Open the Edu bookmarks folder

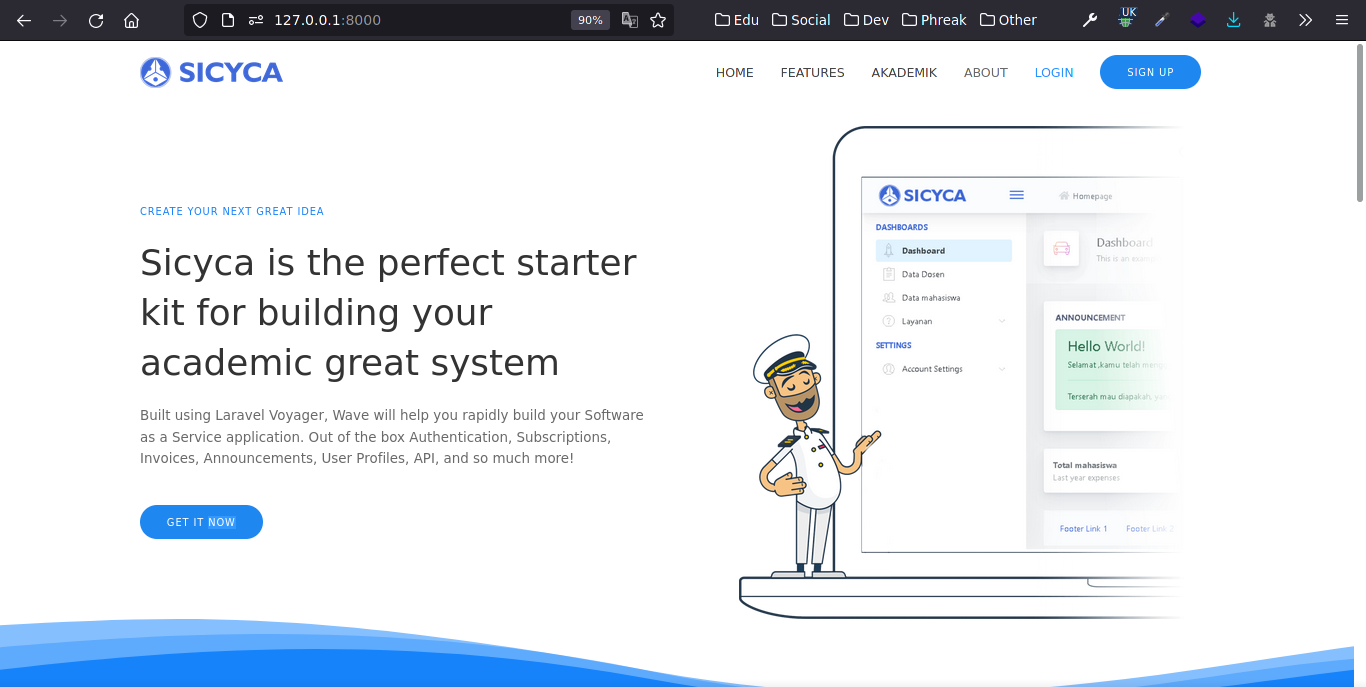coord(737,20)
